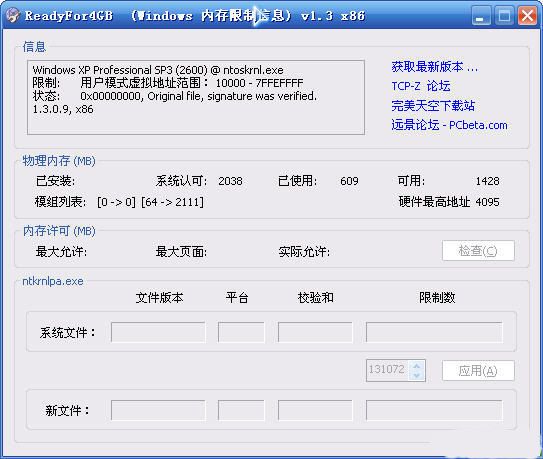Click the 平台 column header
The height and width of the screenshot is (459, 543).
(237, 298)
